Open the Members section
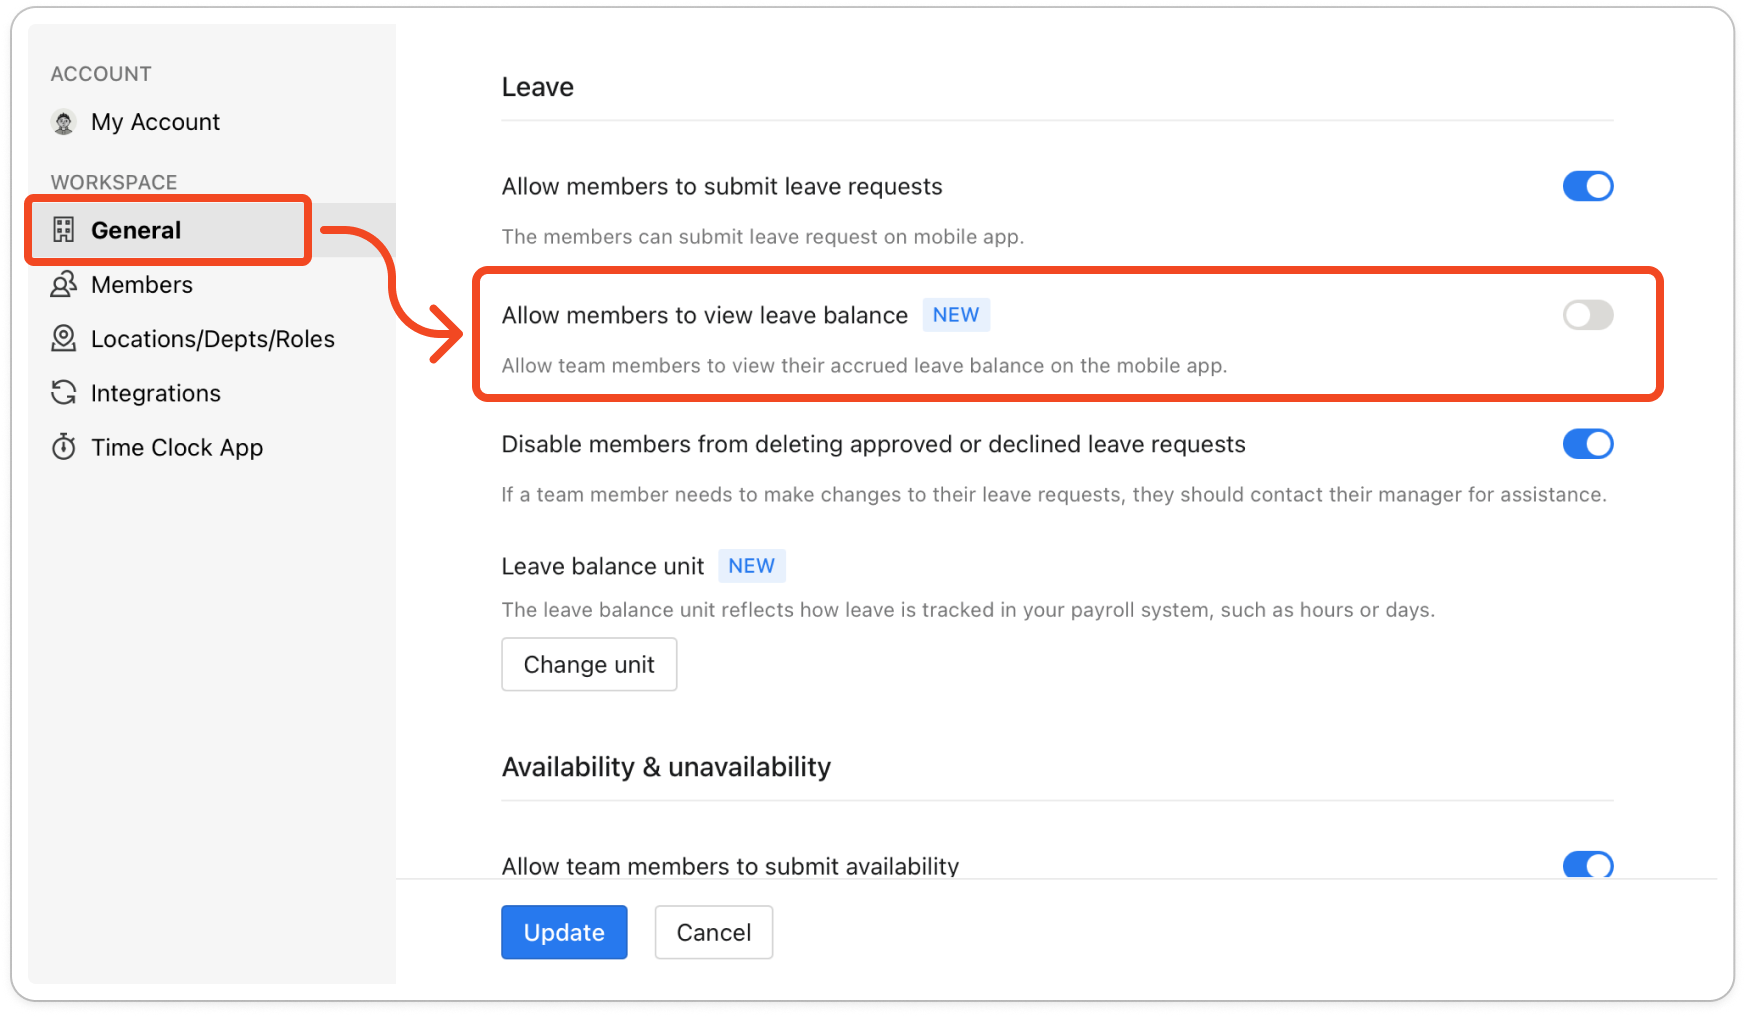Viewport: 1746px width, 1016px height. [141, 284]
